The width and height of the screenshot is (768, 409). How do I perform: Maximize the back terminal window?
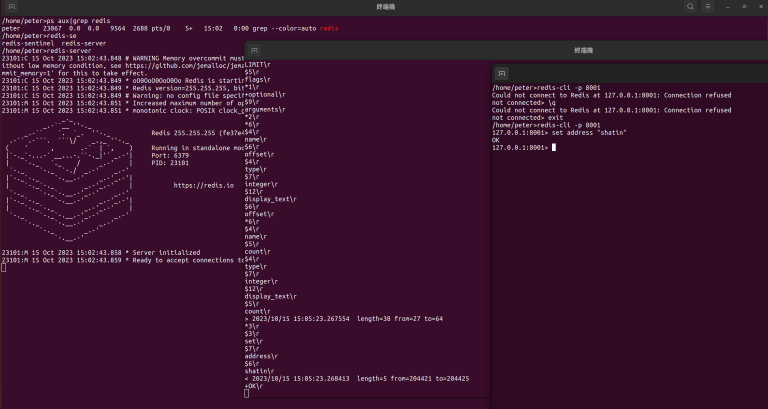click(744, 7)
